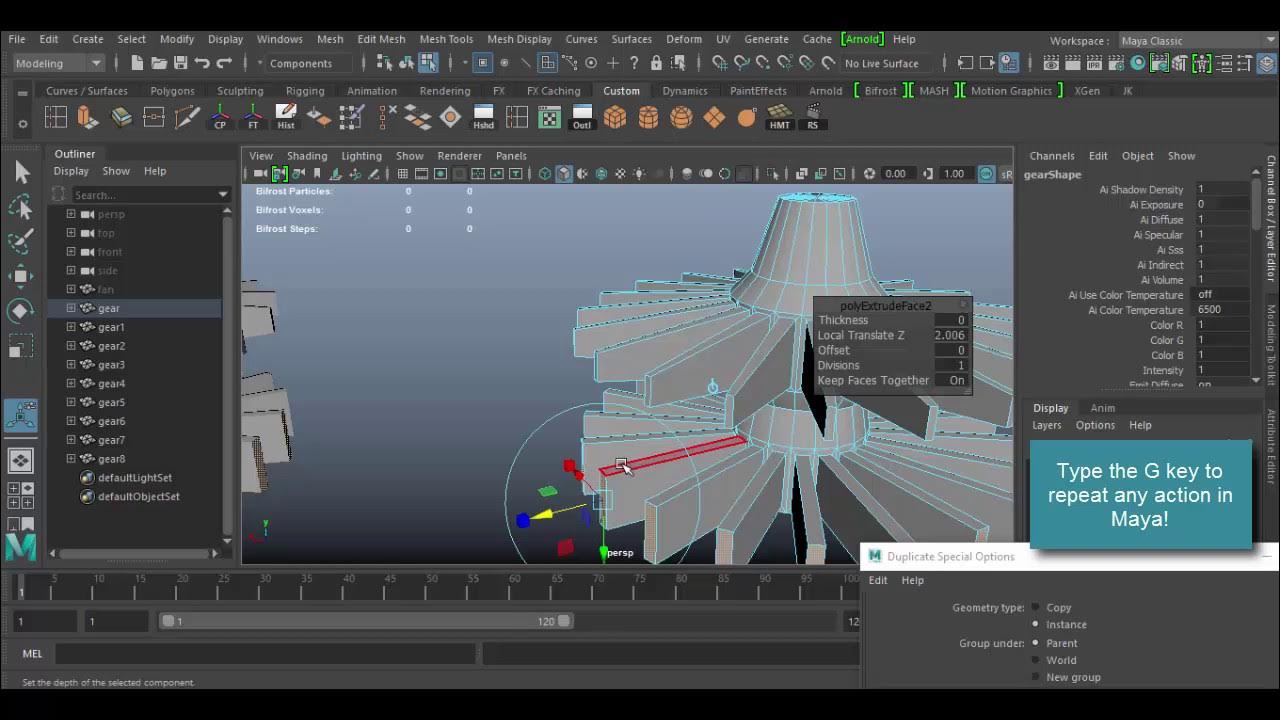This screenshot has height=720, width=1280.
Task: Click No Live Surface field
Action: pyautogui.click(x=881, y=63)
